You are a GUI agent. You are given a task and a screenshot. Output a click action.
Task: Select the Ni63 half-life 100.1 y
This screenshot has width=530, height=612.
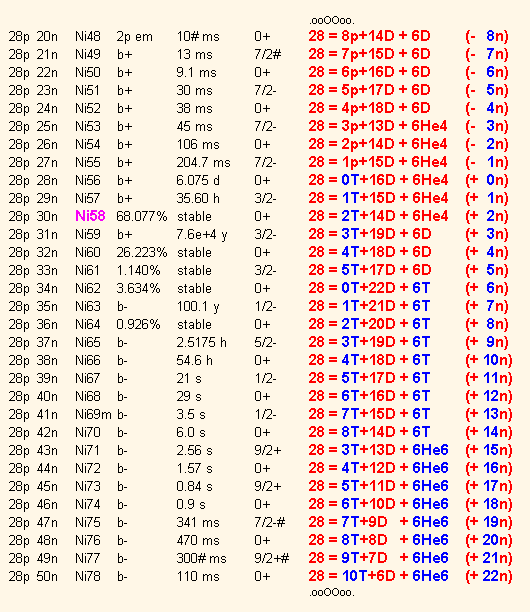tap(198, 307)
